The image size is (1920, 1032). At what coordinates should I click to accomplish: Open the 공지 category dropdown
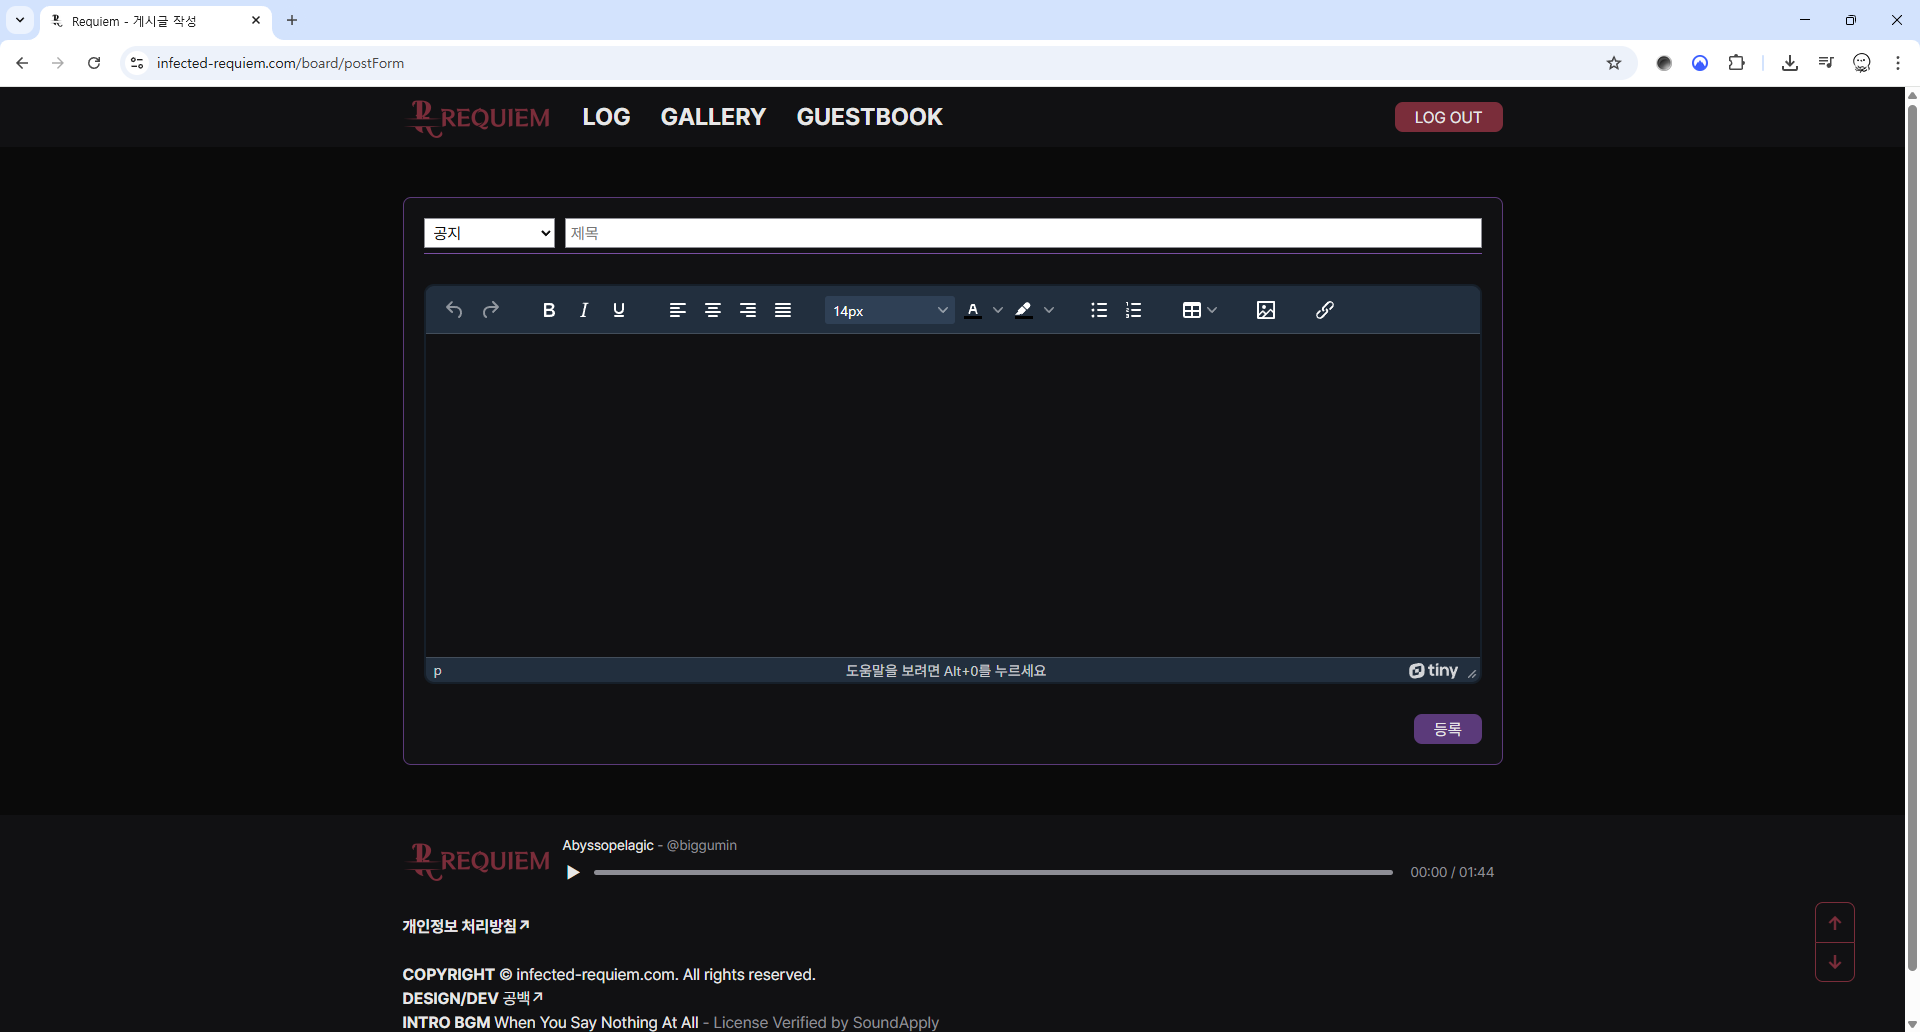(x=489, y=233)
